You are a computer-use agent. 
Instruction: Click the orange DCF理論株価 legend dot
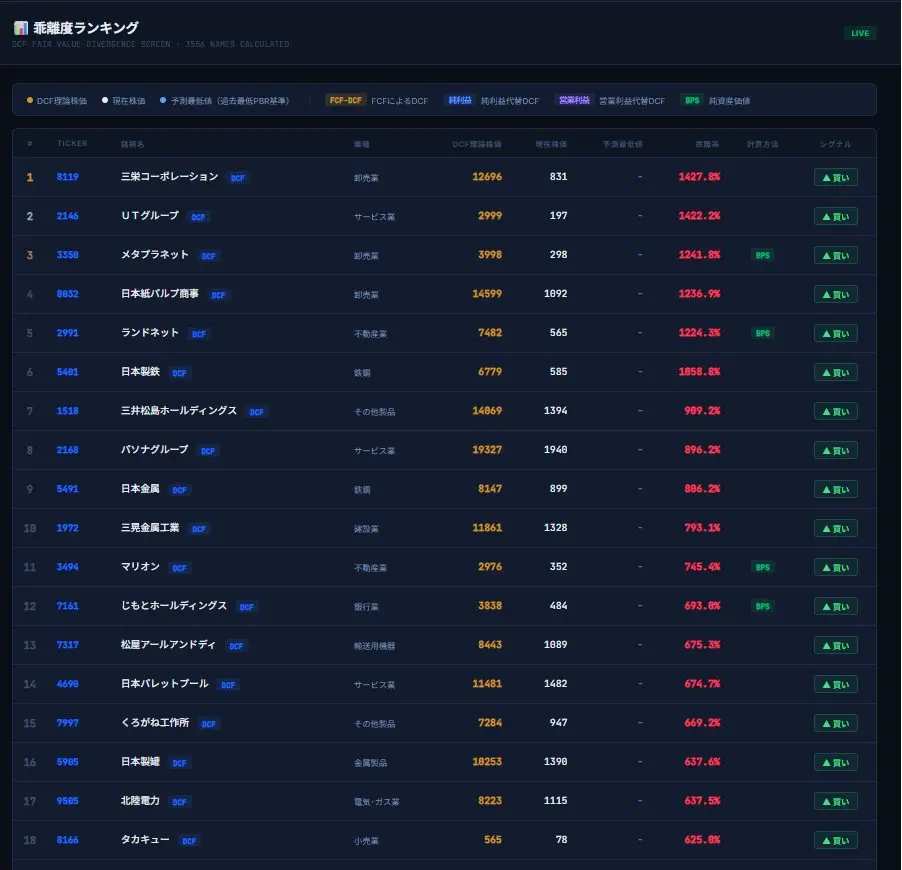point(30,100)
